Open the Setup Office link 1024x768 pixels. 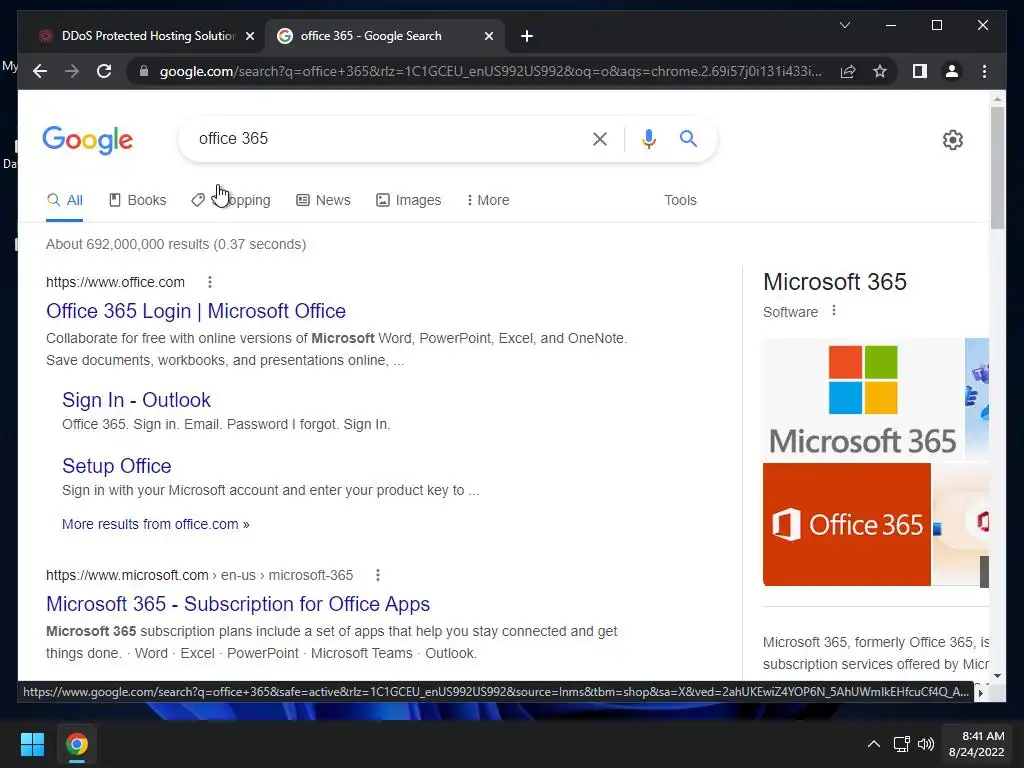[x=117, y=466]
